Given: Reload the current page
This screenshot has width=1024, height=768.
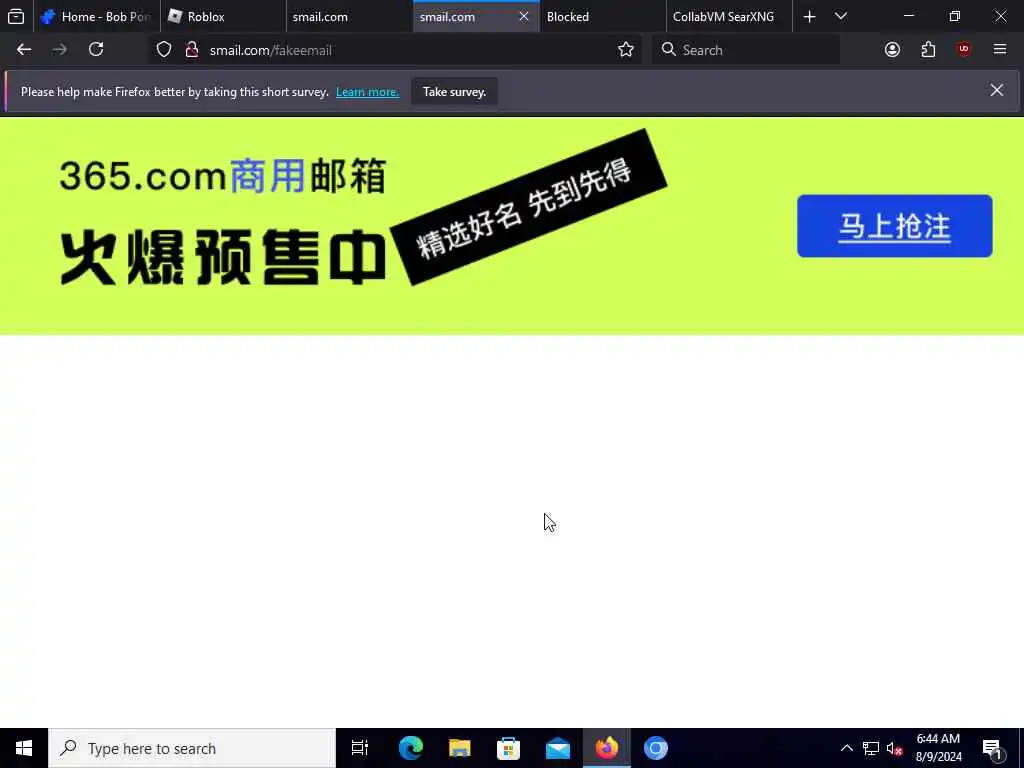Looking at the screenshot, I should [96, 50].
